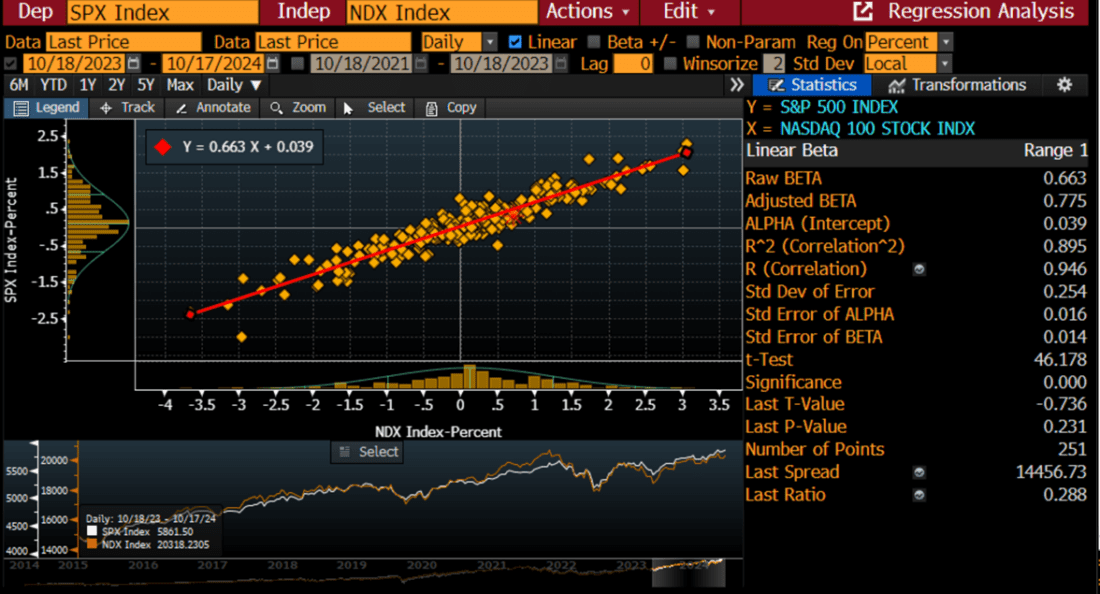Select the Max range
Screen dimensions: 1100x594
point(180,86)
